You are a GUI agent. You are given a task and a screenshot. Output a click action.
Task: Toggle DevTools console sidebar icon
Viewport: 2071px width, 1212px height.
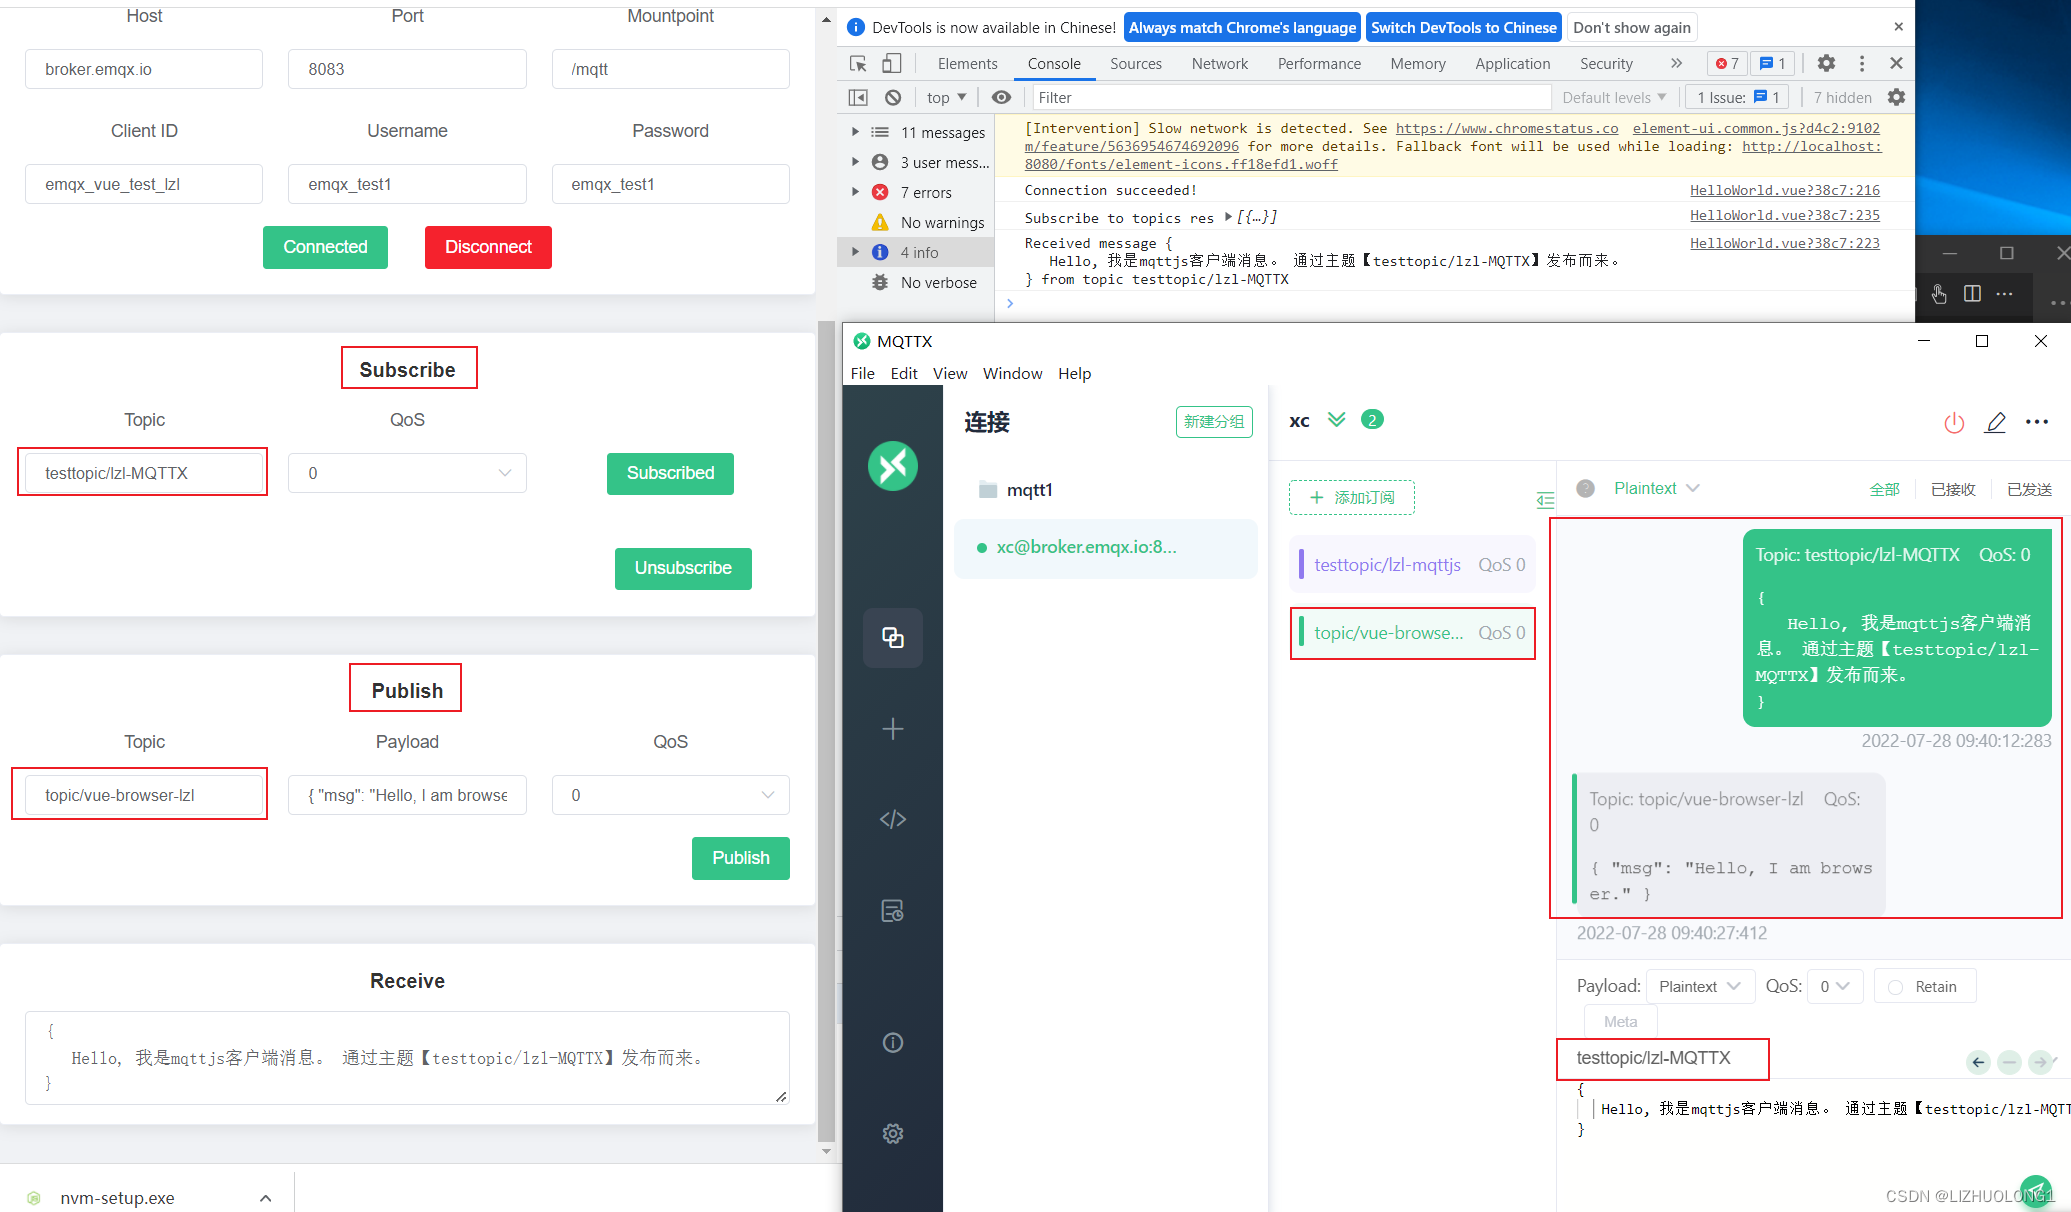tap(858, 97)
